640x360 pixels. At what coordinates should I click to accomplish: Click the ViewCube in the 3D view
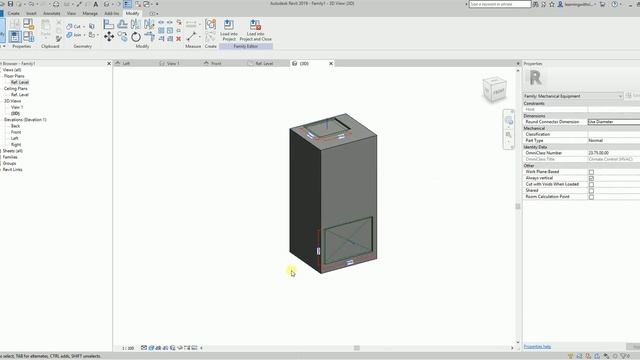point(495,89)
